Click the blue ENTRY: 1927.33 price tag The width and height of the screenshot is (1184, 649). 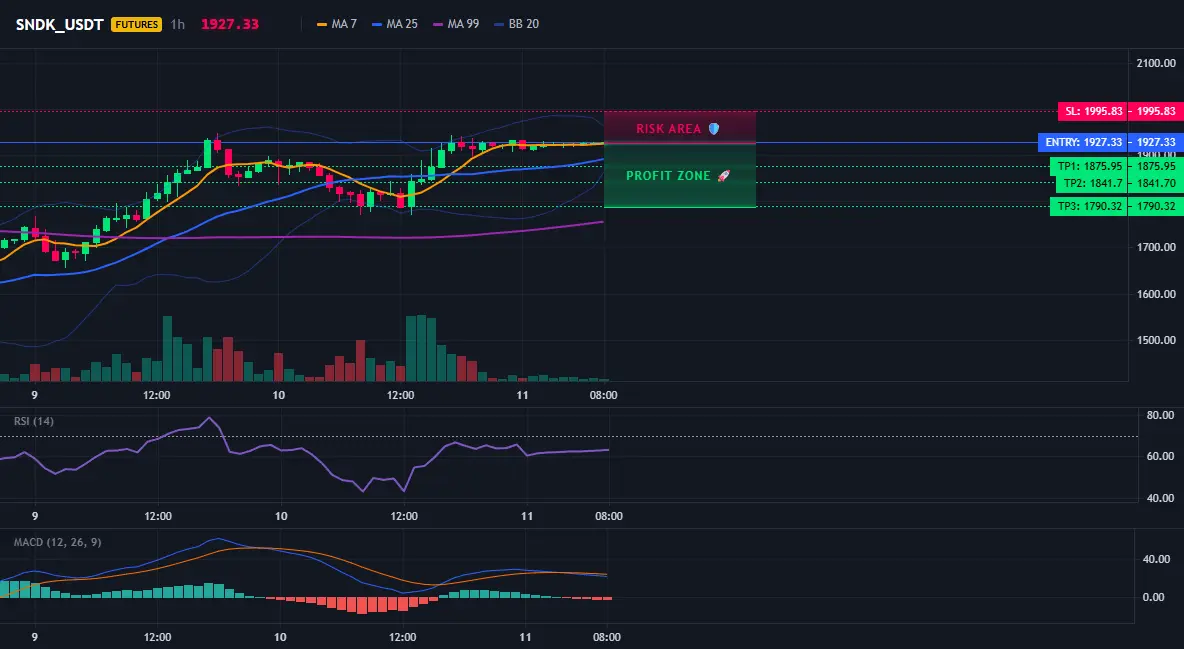1083,142
